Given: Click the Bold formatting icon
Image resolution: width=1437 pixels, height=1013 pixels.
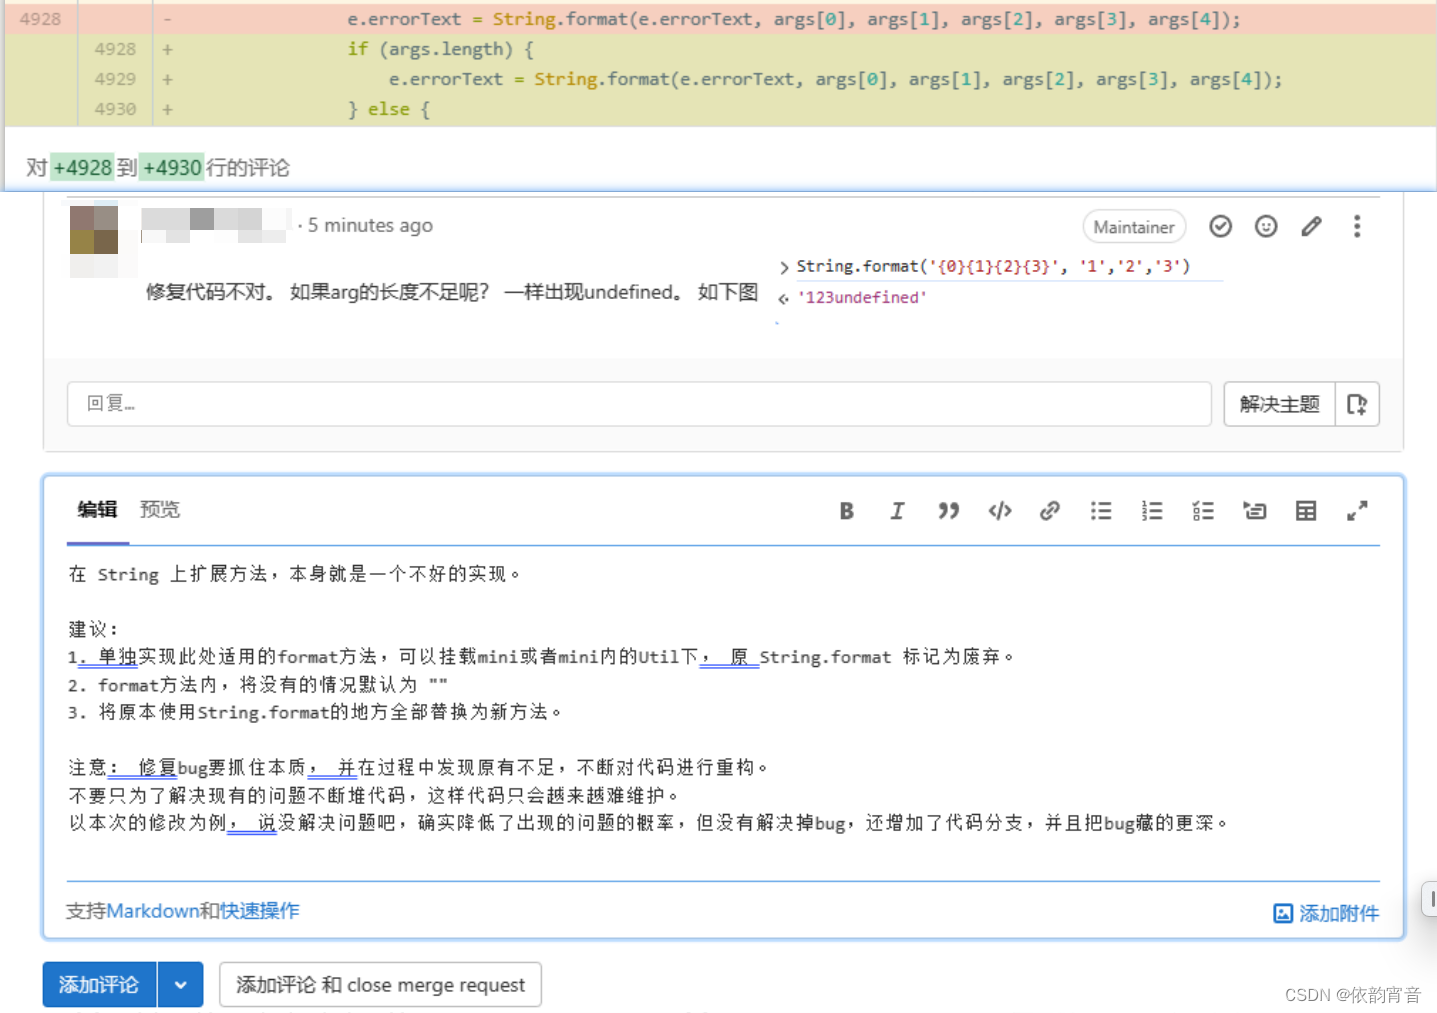Looking at the screenshot, I should (846, 511).
